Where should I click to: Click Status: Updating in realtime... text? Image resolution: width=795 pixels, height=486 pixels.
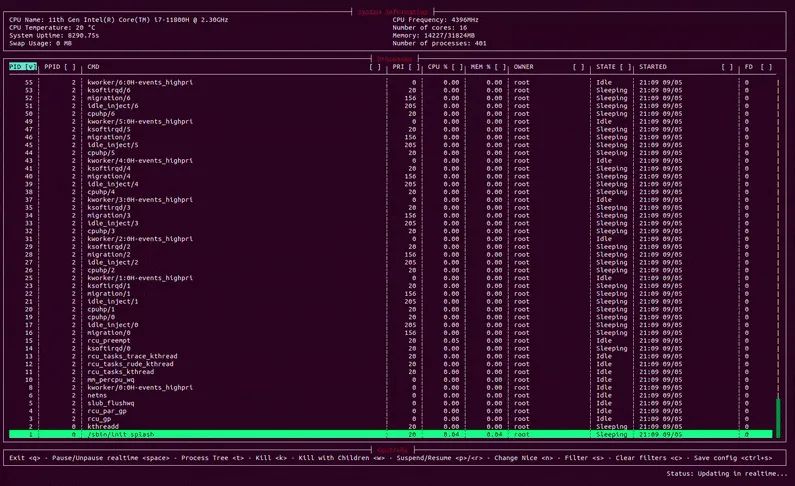[x=727, y=474]
